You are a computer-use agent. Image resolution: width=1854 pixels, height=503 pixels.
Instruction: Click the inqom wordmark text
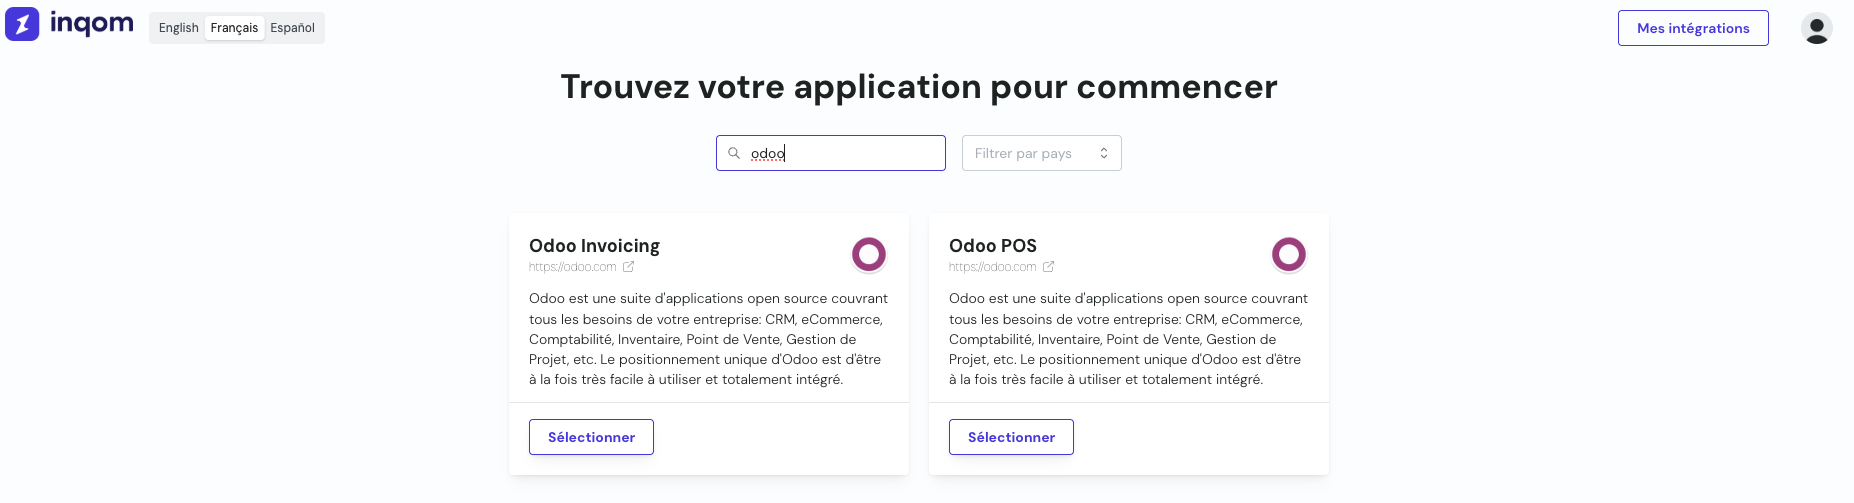tap(92, 24)
